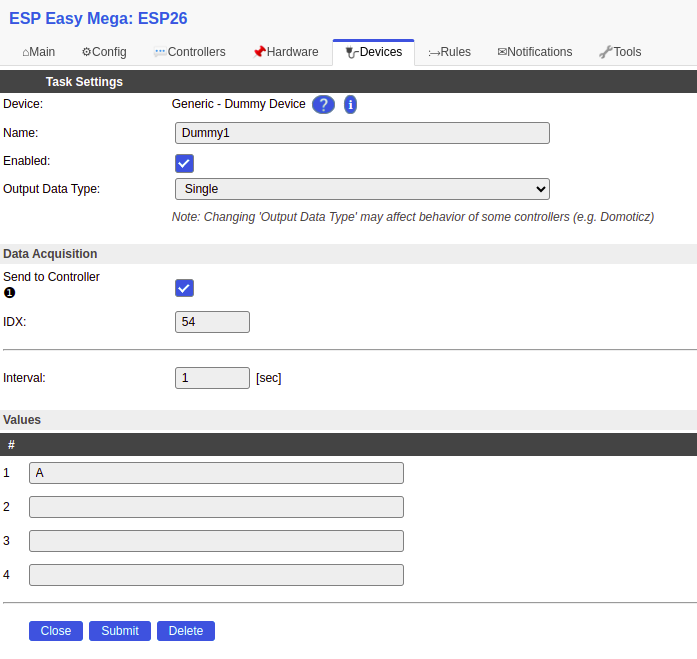This screenshot has width=697, height=659.
Task: Click the 'Task Settings' header text
Action: coord(84,82)
